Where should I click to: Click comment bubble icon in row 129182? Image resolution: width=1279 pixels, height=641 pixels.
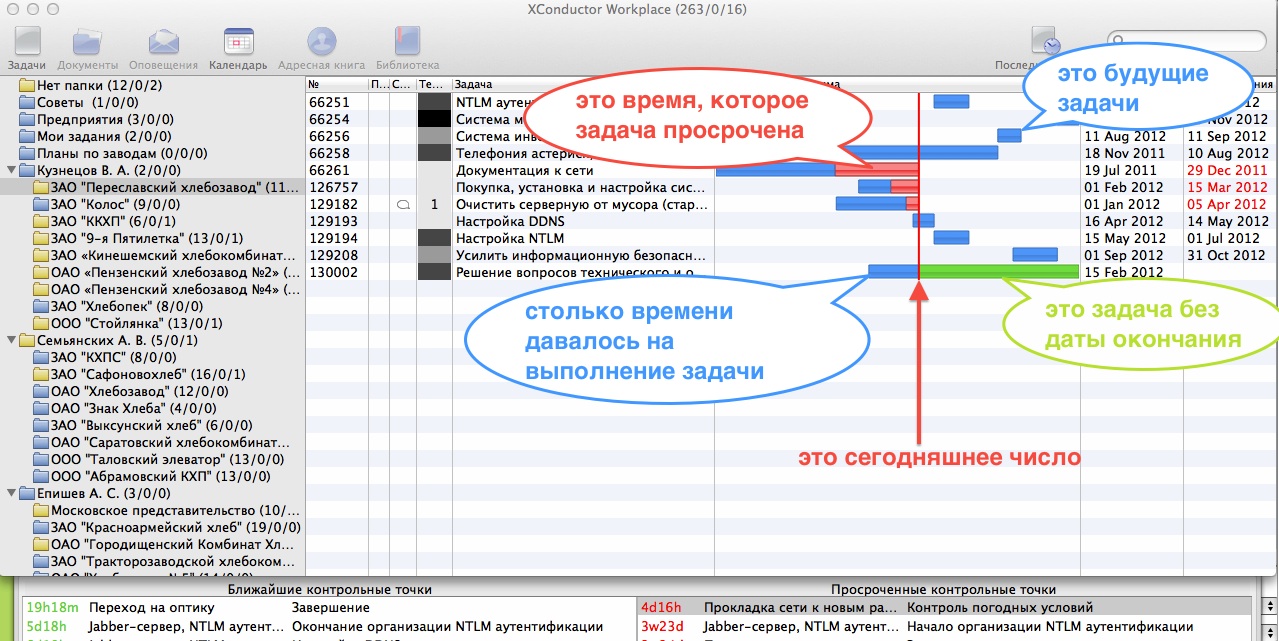(x=401, y=204)
